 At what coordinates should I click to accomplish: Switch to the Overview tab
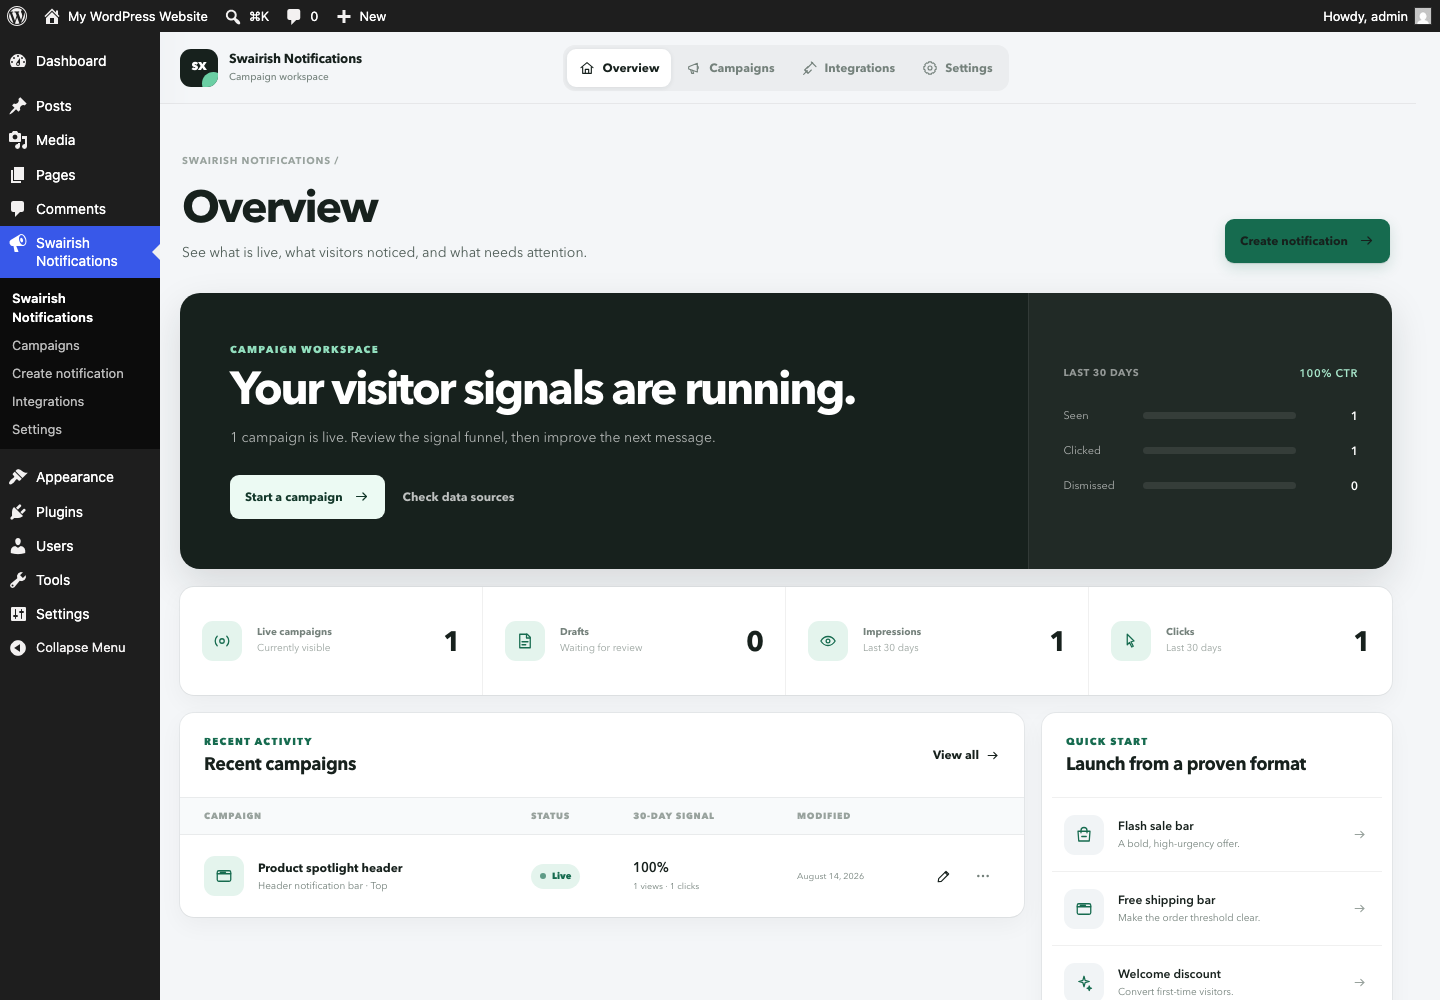[x=620, y=68]
